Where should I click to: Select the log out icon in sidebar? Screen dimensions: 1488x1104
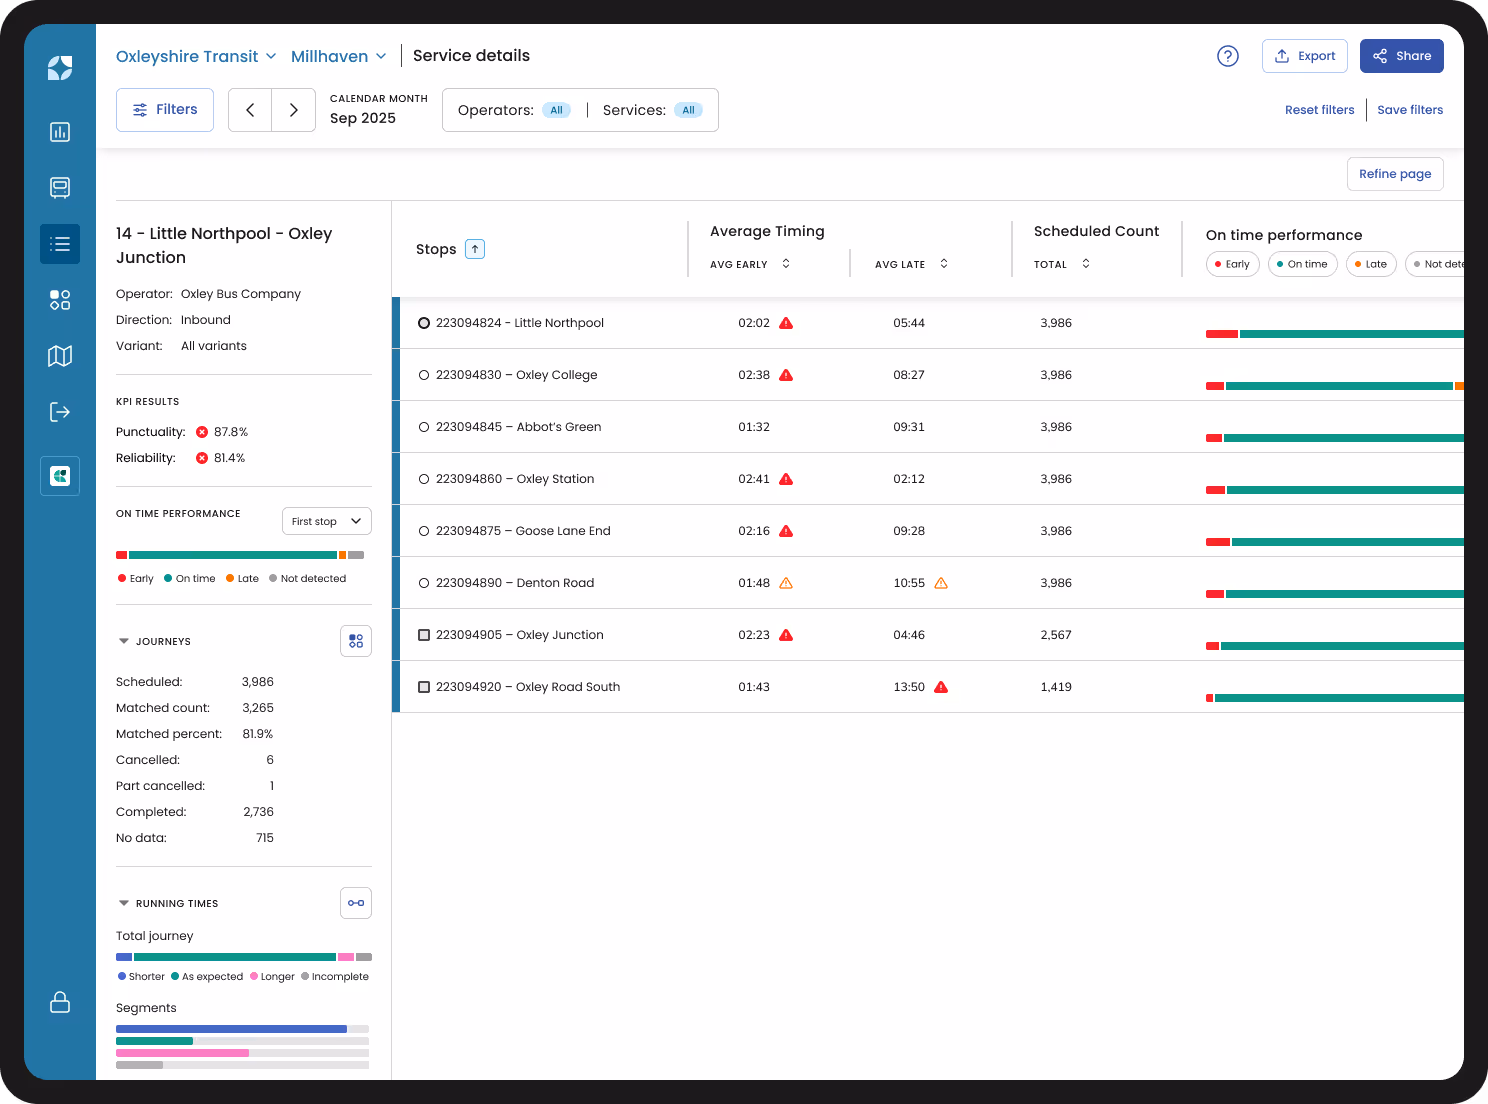60,412
